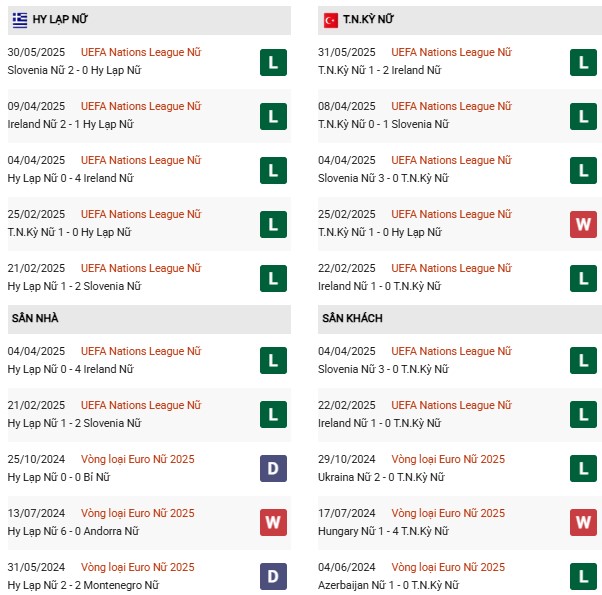
Task: Click W badge in Turkey's 25/02/2025 match row
Action: 583,225
